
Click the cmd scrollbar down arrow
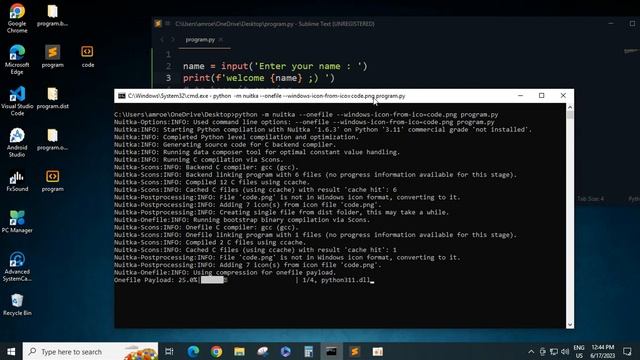[x=570, y=324]
